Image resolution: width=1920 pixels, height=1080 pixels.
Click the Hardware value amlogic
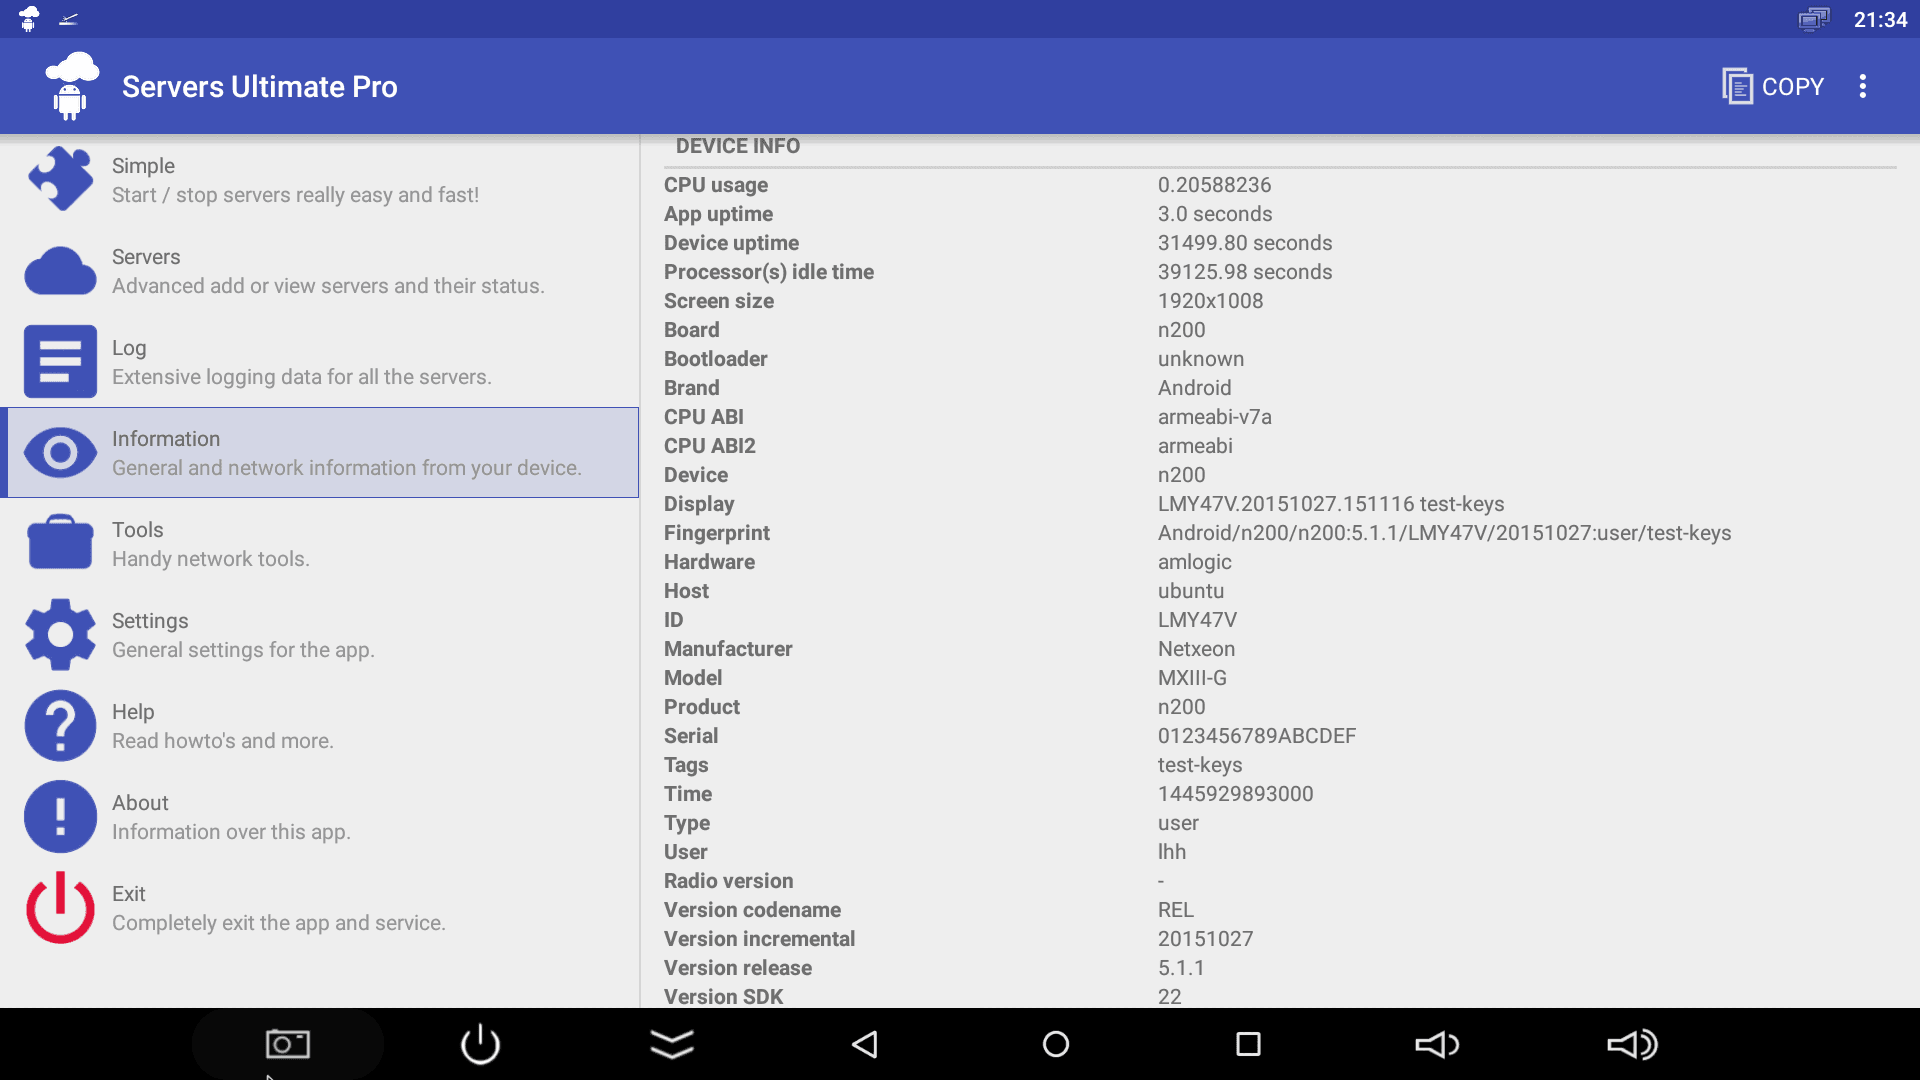(x=1195, y=562)
